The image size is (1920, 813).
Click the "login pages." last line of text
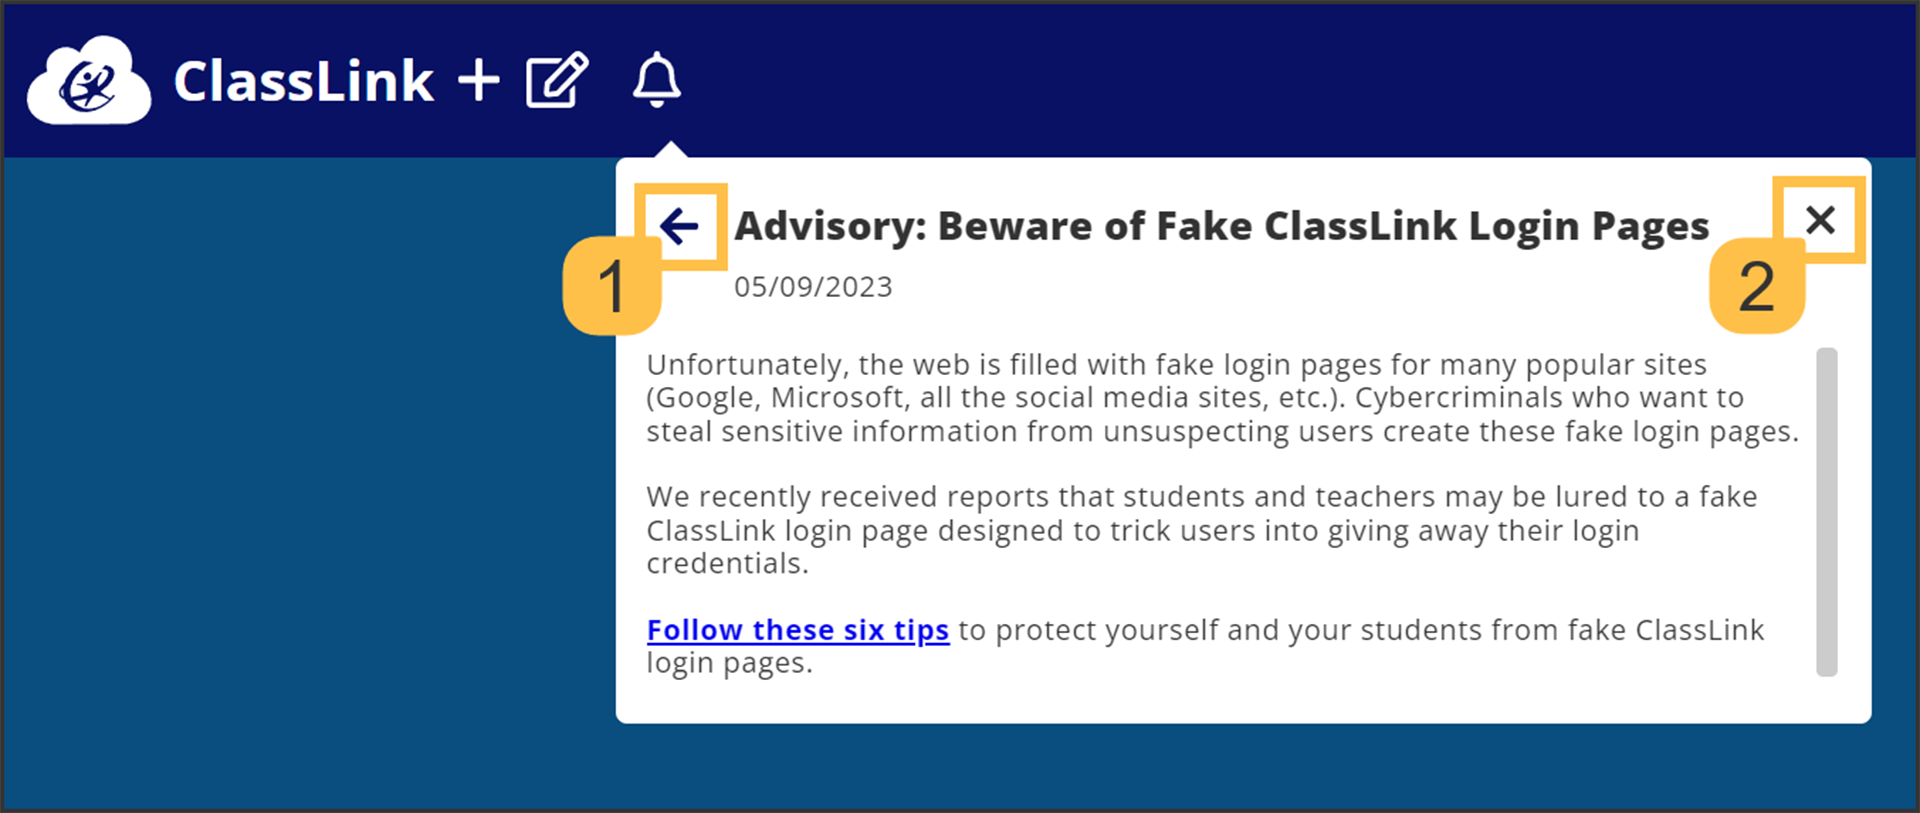point(729,663)
